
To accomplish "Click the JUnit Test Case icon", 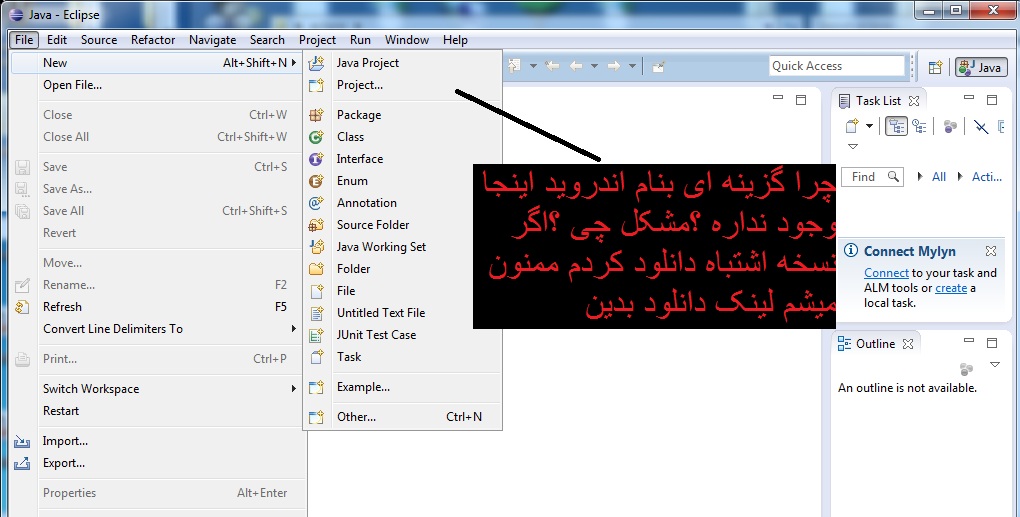I will click(317, 335).
